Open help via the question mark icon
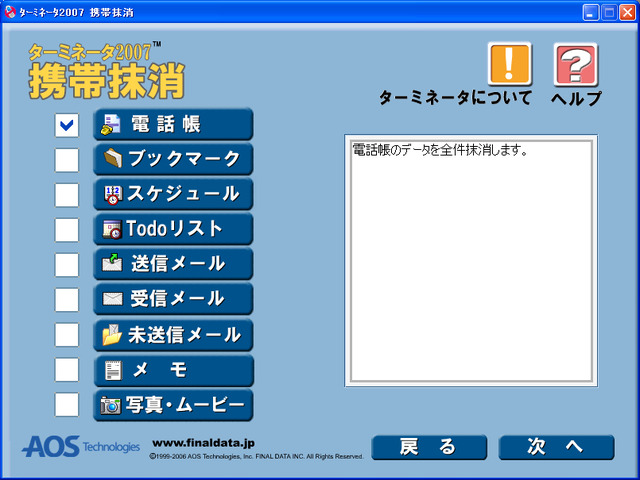 pyautogui.click(x=576, y=64)
